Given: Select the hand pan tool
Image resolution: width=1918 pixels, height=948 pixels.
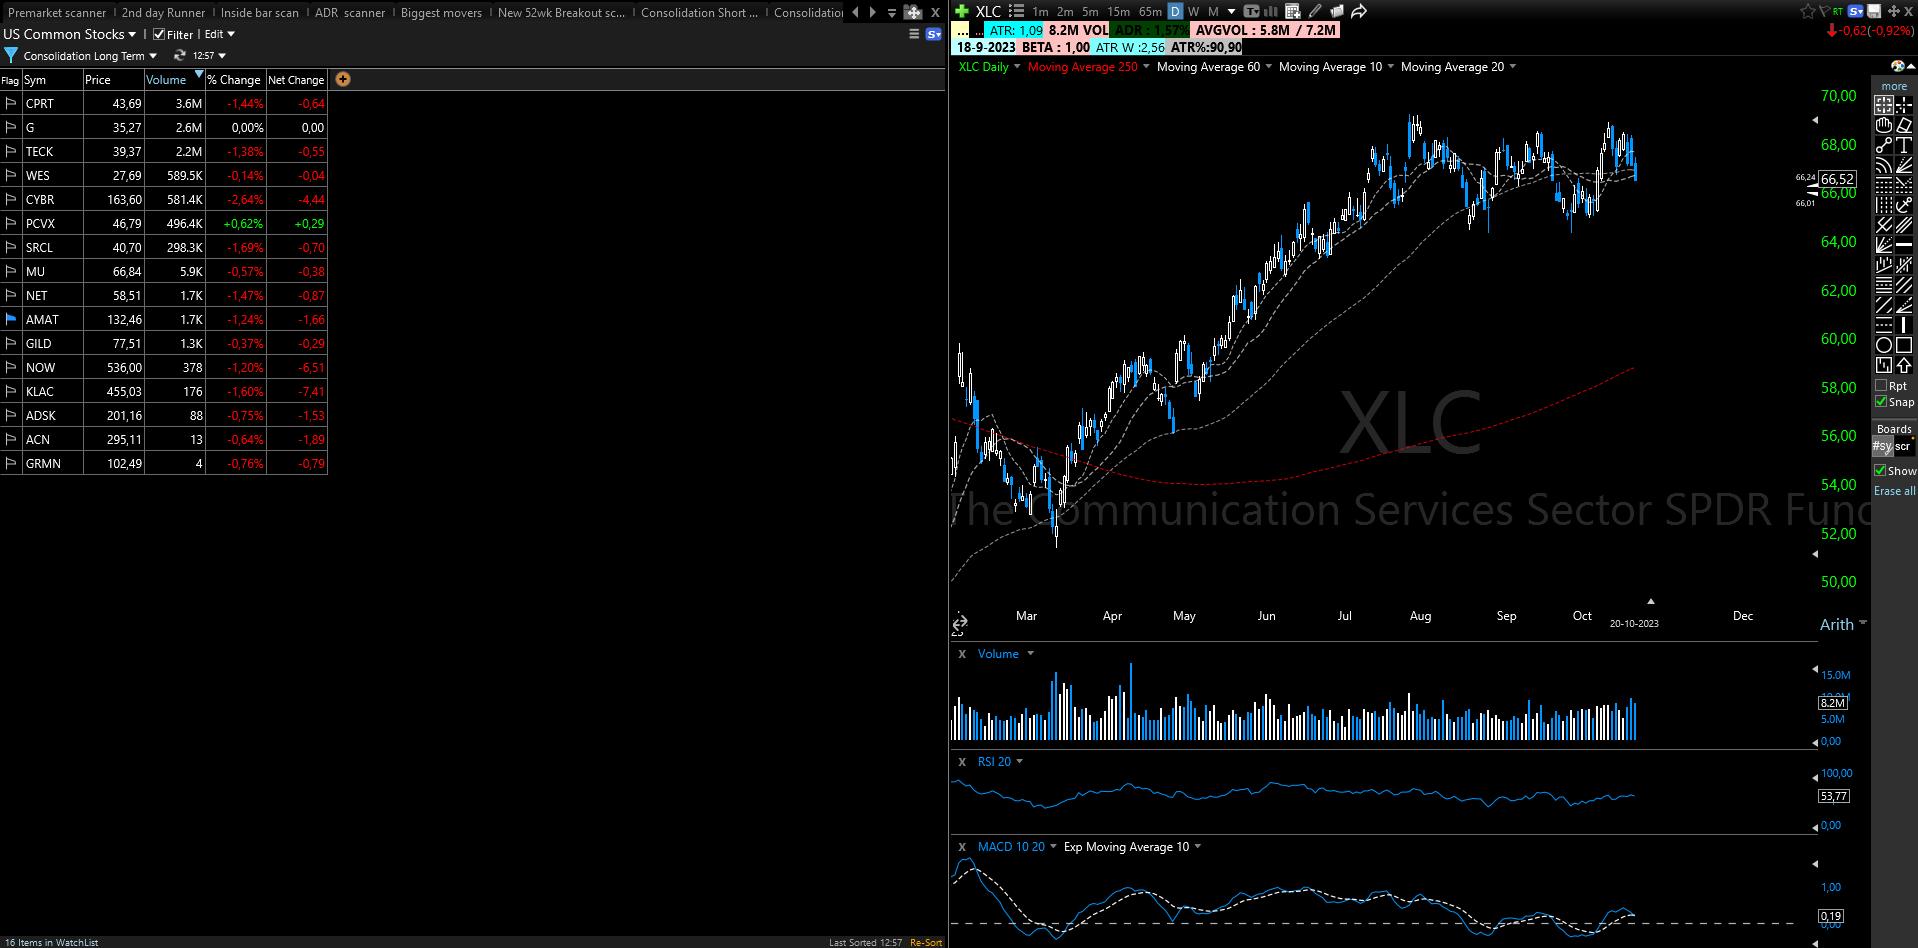Looking at the screenshot, I should point(1884,125).
